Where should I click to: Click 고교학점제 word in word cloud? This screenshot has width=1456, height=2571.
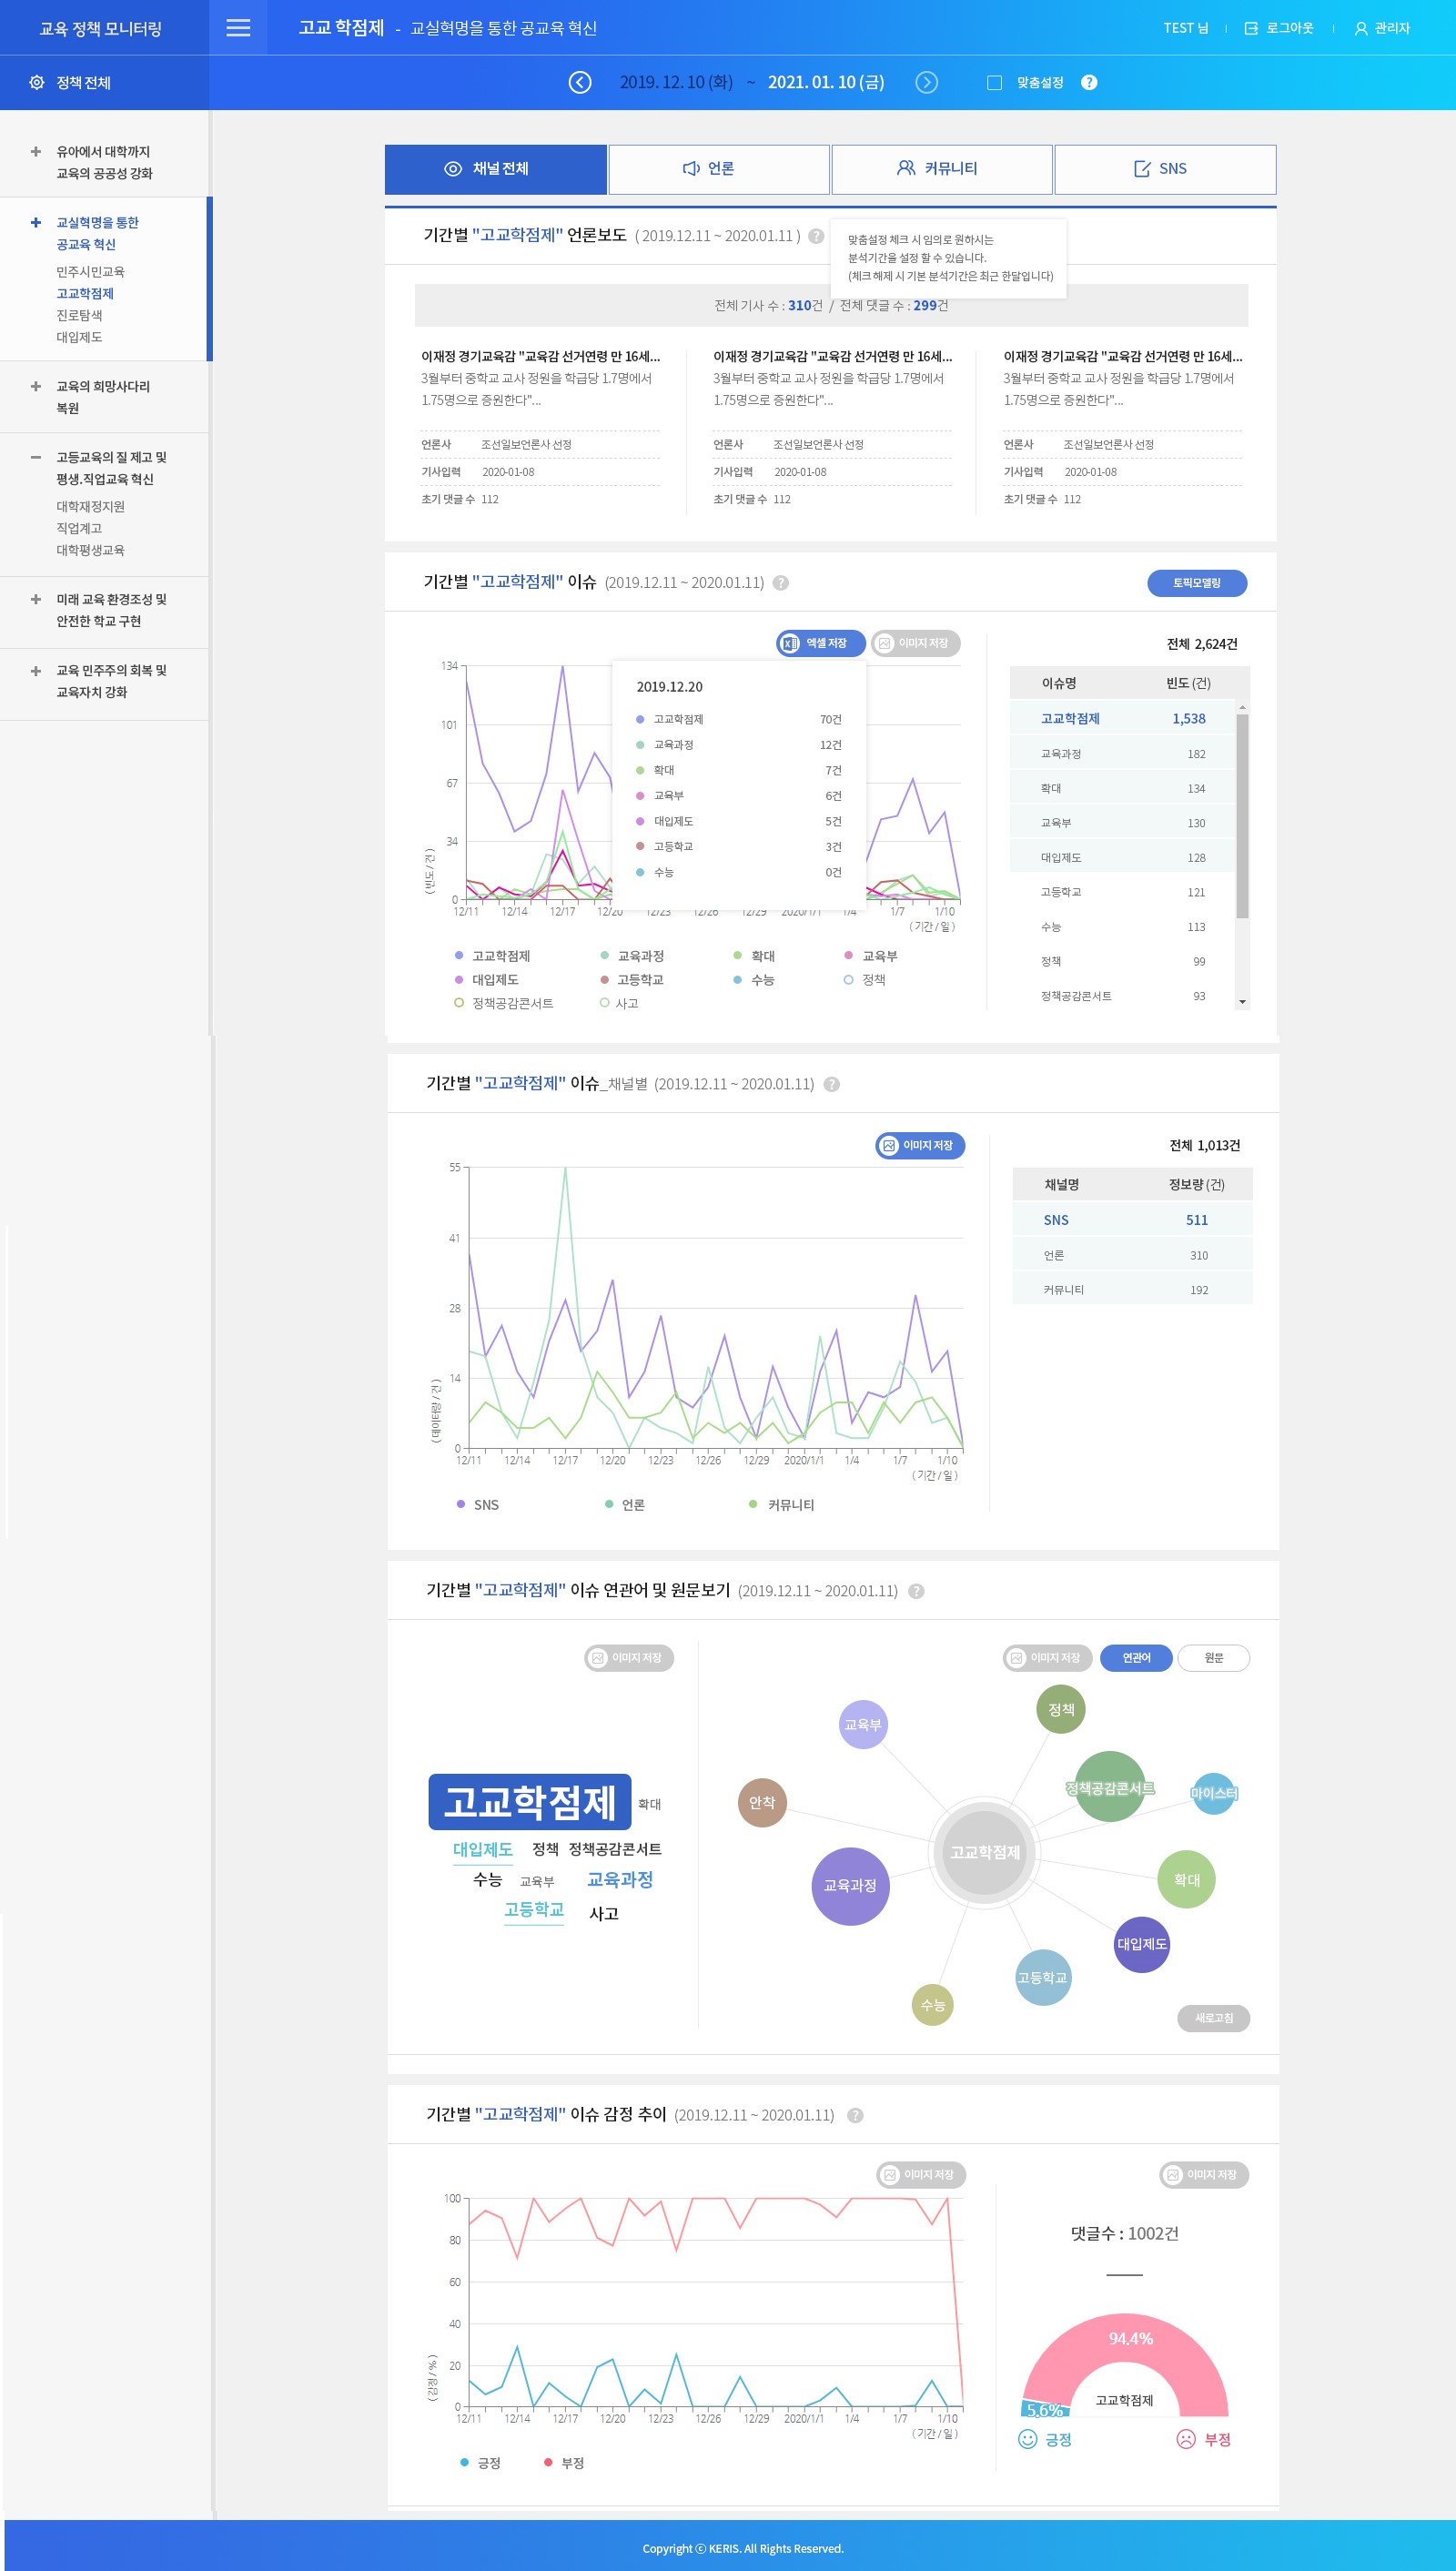point(530,1801)
